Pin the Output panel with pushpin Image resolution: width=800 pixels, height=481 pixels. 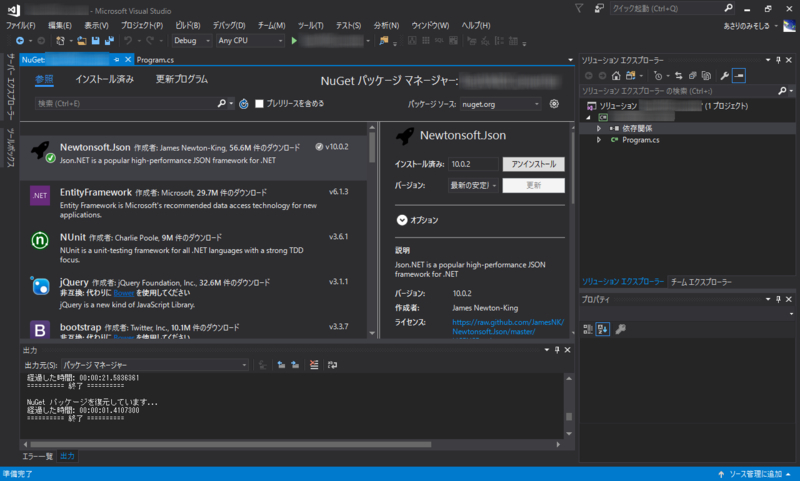557,350
